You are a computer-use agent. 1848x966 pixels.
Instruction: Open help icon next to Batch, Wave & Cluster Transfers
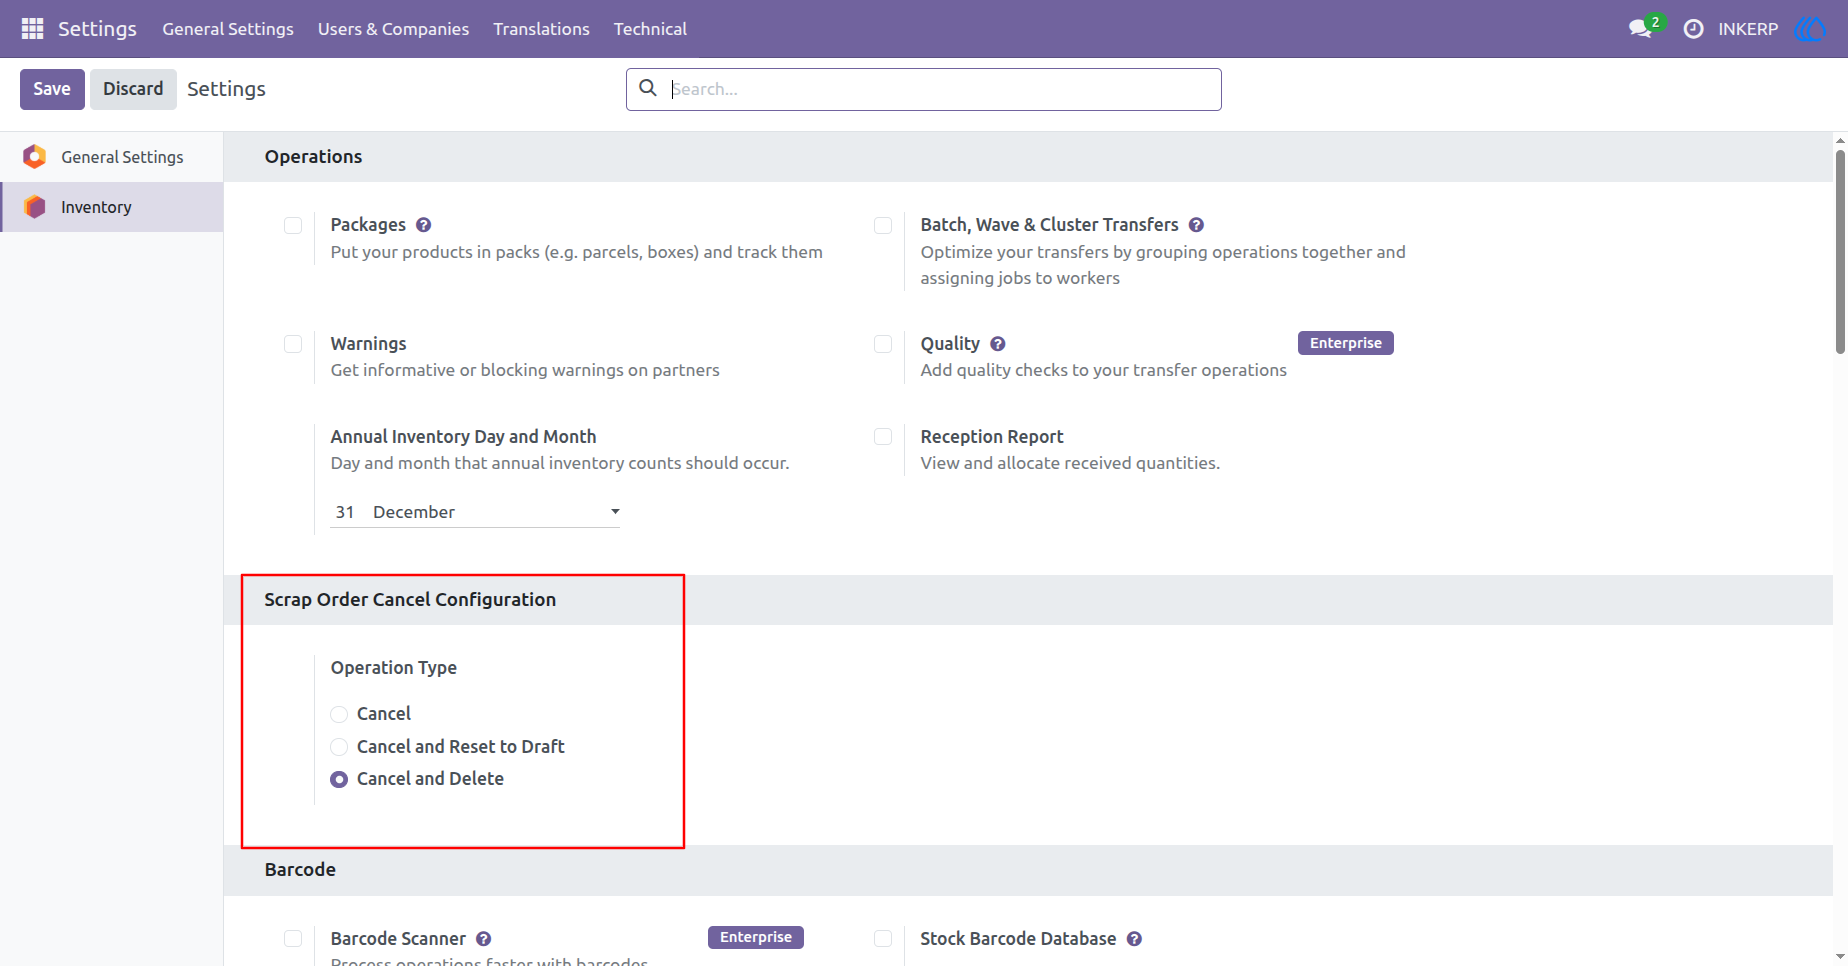tap(1196, 225)
